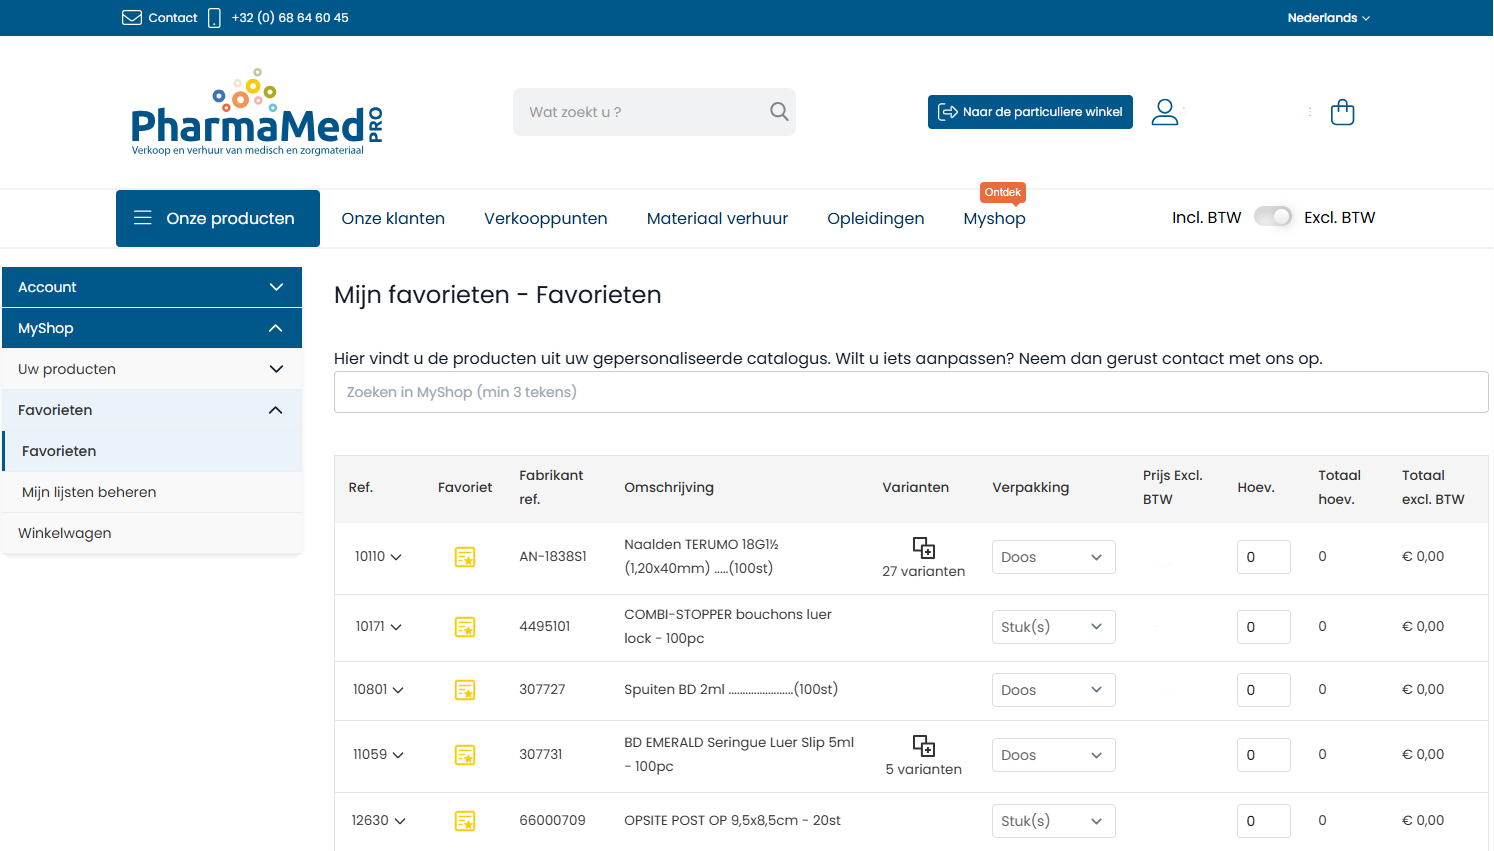The height and width of the screenshot is (851, 1494).
Task: Click quantity field for Spuiten BD 2ml
Action: click(1263, 690)
